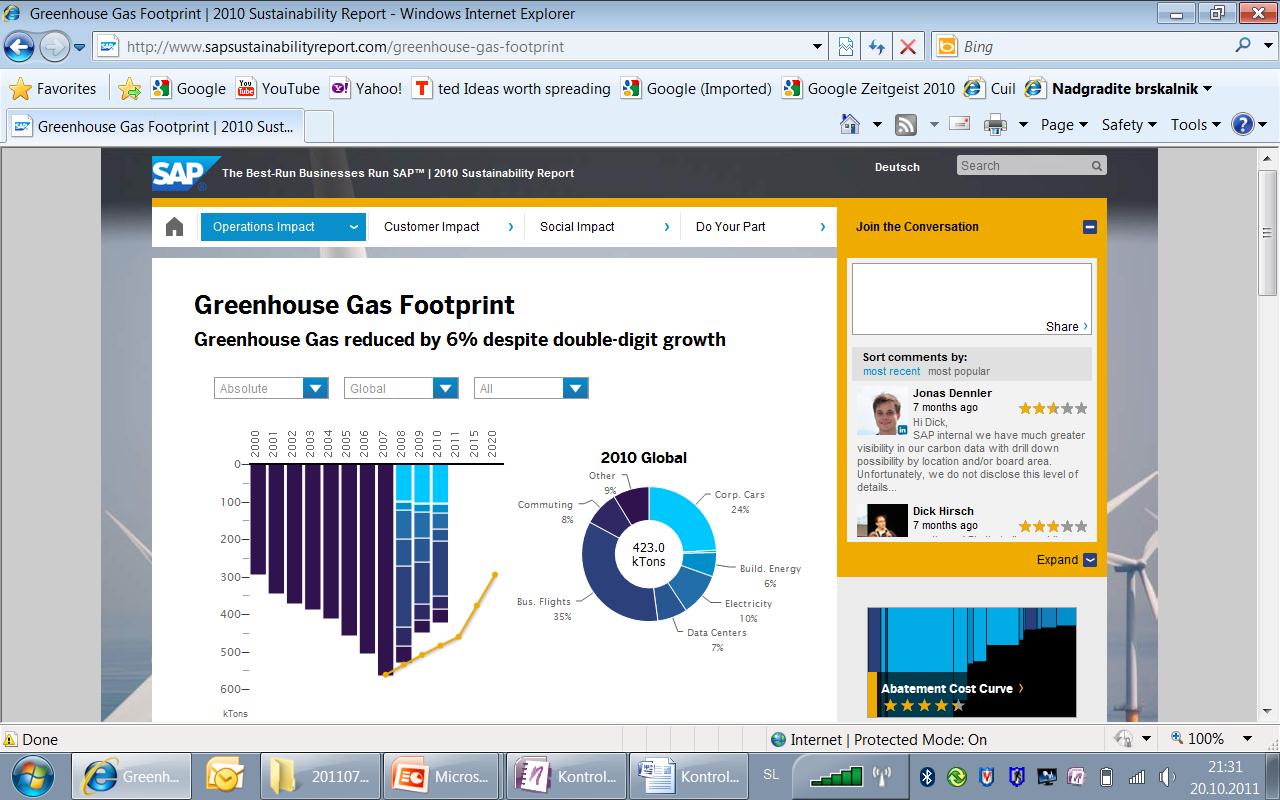Click the red Stop loading icon
1280x800 pixels.
click(907, 46)
